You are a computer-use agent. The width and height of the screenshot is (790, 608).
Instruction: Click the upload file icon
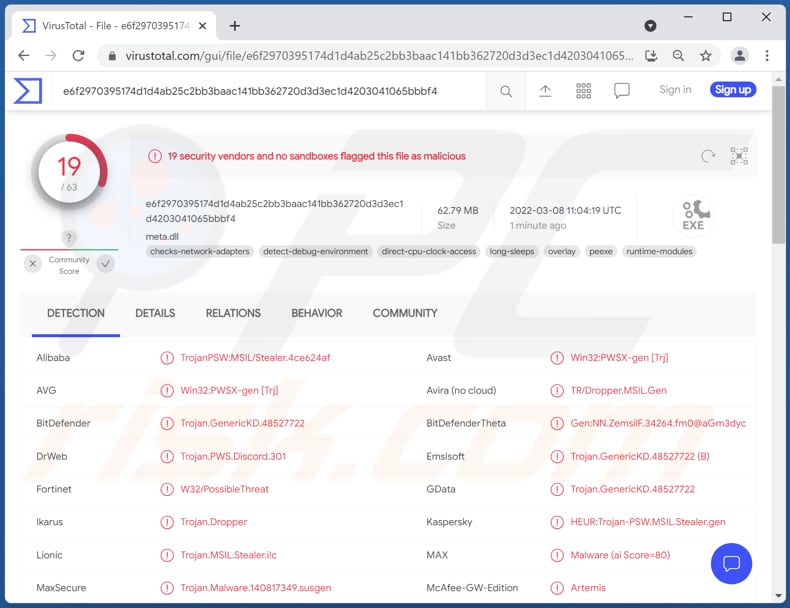(545, 91)
